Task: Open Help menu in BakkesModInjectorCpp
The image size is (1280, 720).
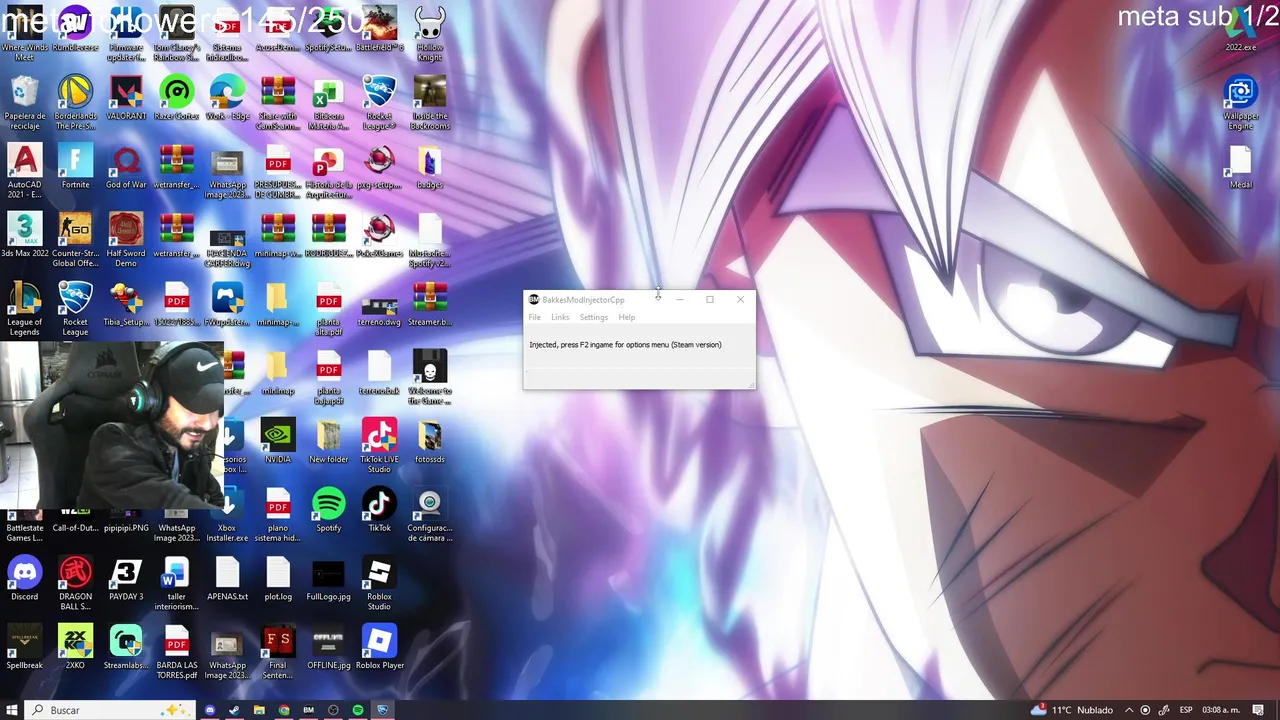Action: pos(626,317)
